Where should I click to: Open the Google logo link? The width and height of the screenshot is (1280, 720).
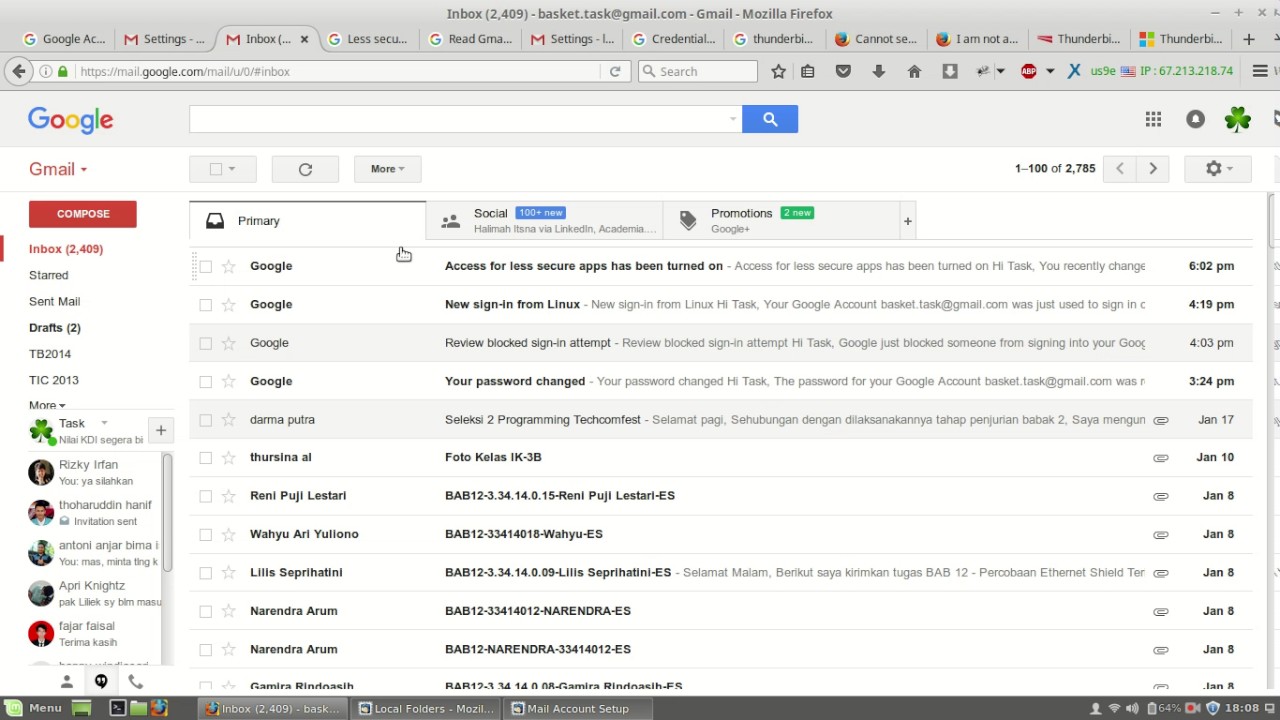coord(70,120)
